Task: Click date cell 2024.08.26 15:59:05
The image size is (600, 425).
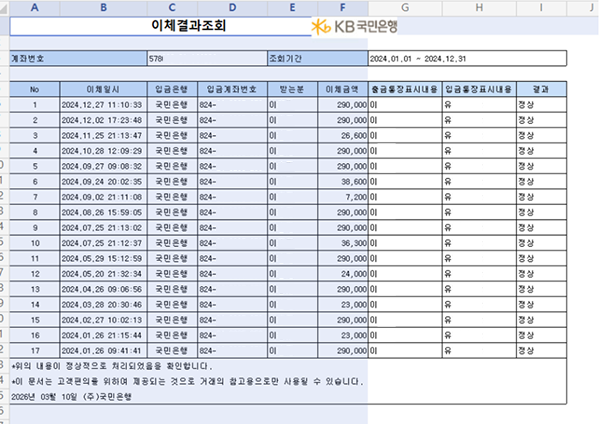Action: click(x=103, y=212)
